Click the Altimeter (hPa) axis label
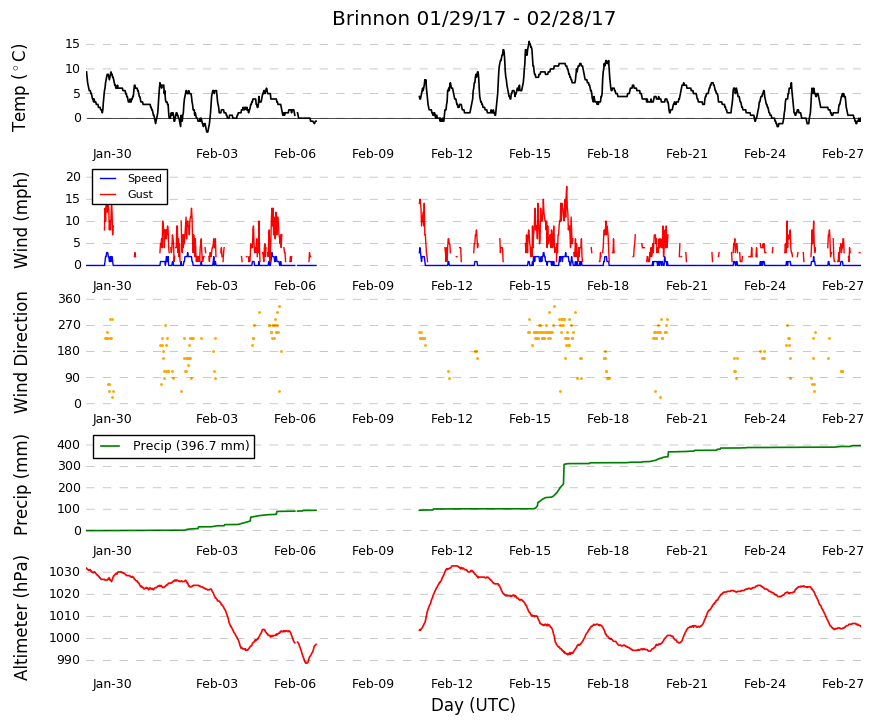875x725 pixels. point(20,617)
